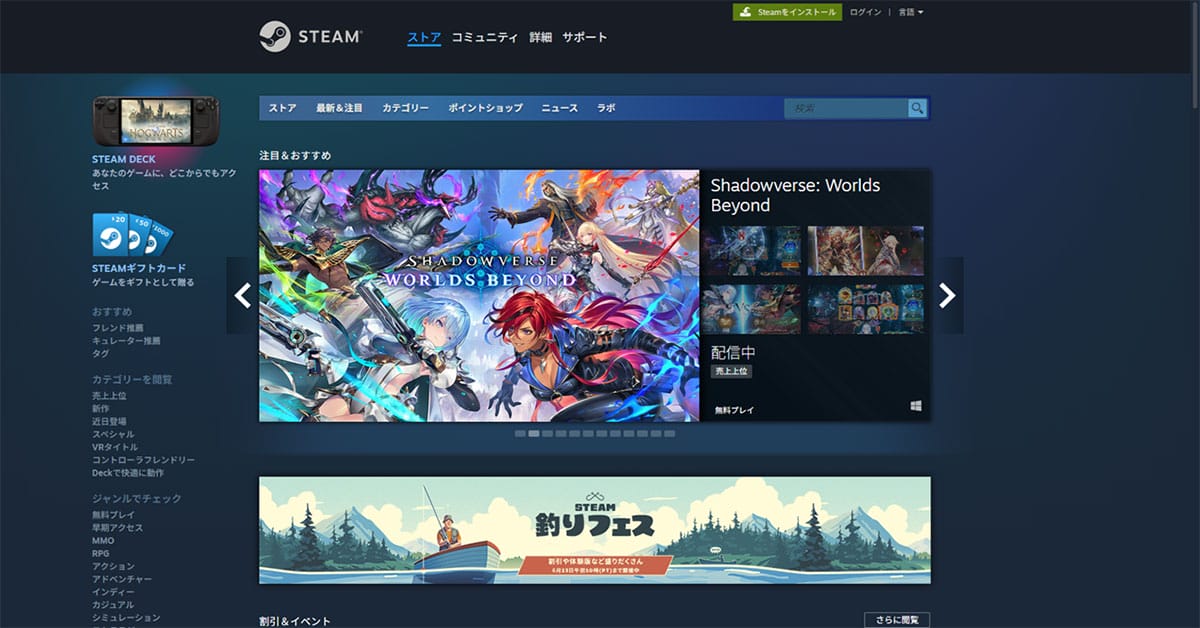1200x628 pixels.
Task: Click the search magnifier icon
Action: point(918,108)
